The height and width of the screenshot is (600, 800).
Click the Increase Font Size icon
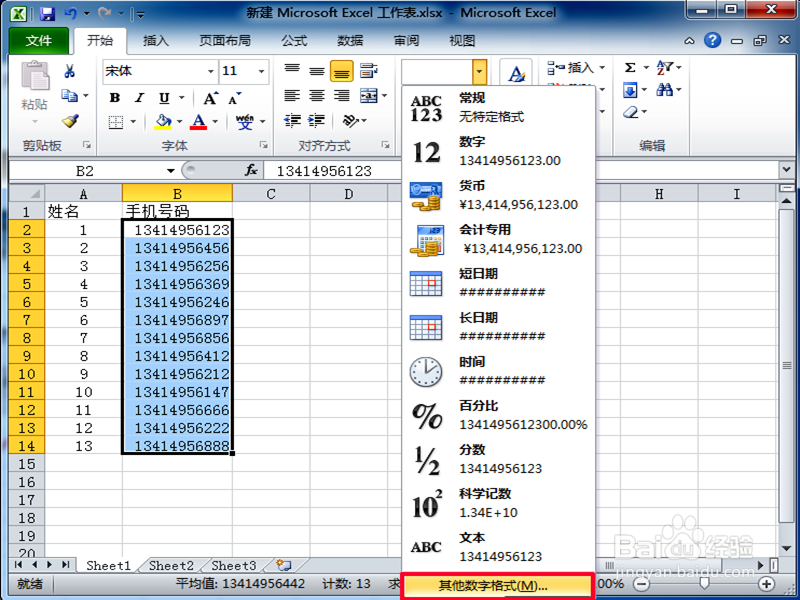click(x=211, y=98)
